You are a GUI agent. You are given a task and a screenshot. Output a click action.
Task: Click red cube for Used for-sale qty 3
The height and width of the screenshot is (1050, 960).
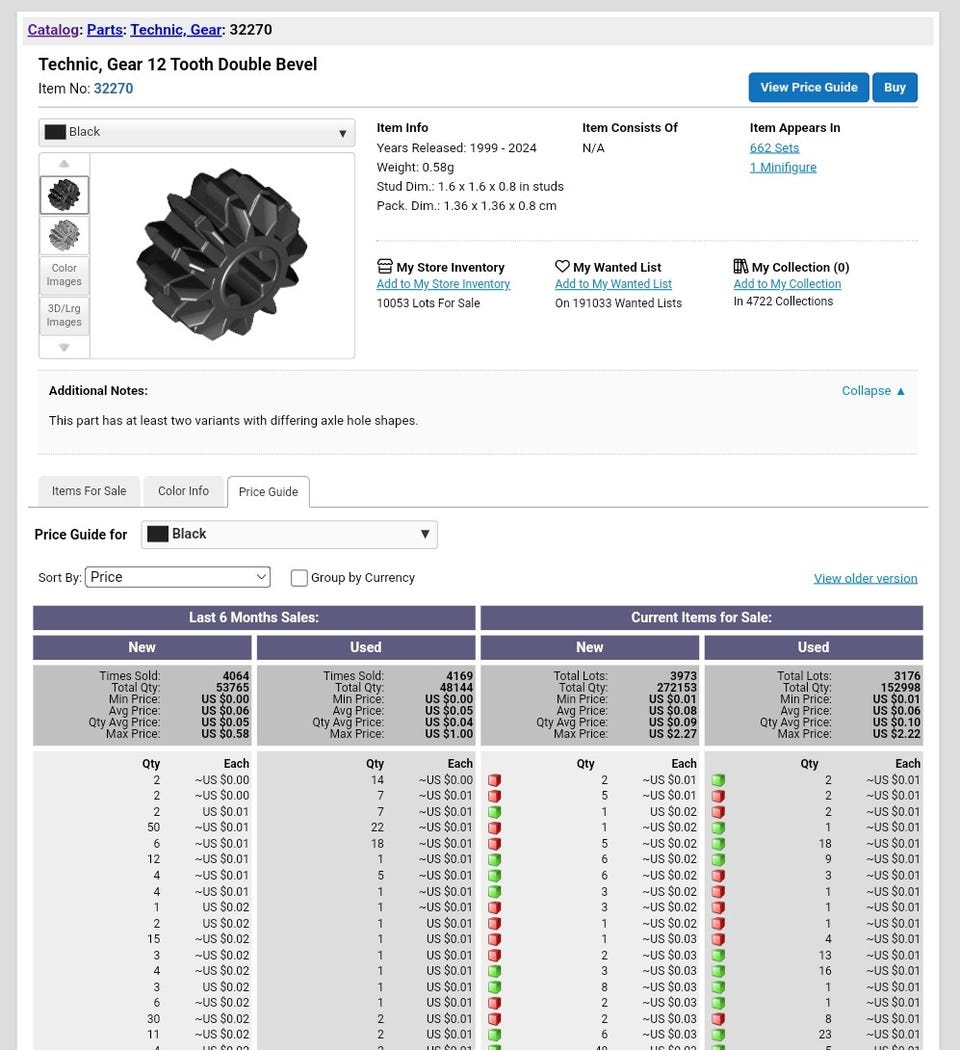tap(718, 875)
